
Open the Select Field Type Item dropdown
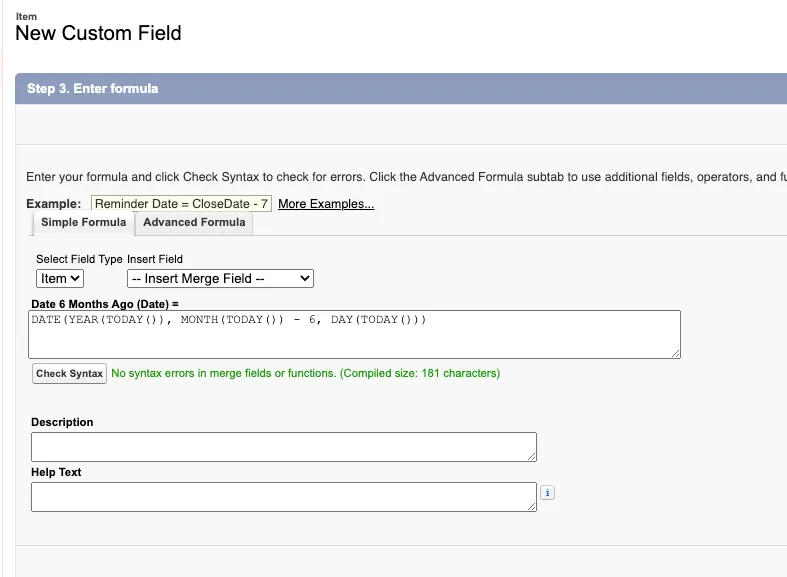click(x=60, y=278)
